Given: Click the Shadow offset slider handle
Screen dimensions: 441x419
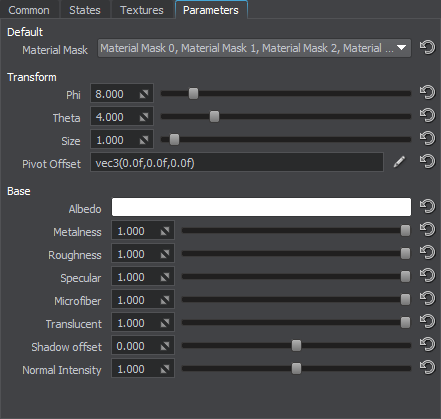Looking at the screenshot, I should pyautogui.click(x=296, y=346).
